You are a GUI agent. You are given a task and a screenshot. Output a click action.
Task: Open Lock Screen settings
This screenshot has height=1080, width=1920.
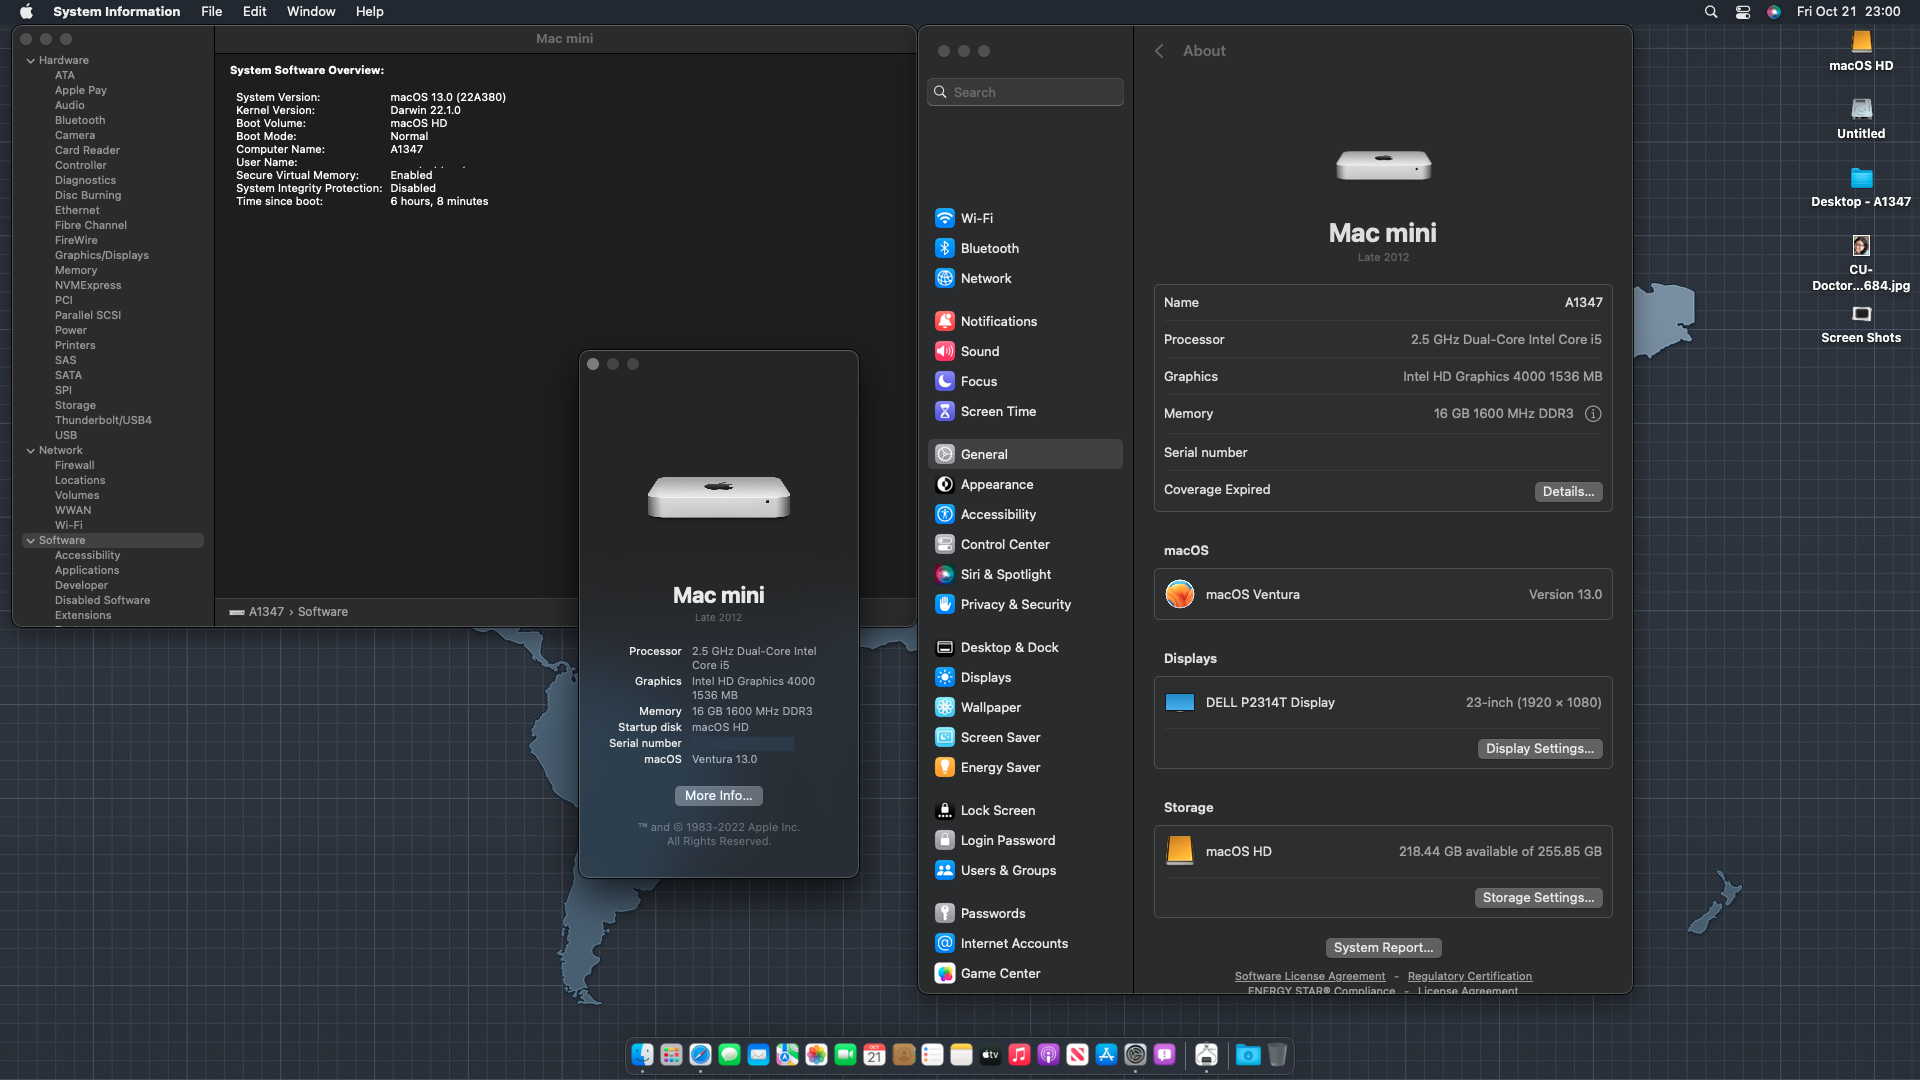tap(997, 810)
